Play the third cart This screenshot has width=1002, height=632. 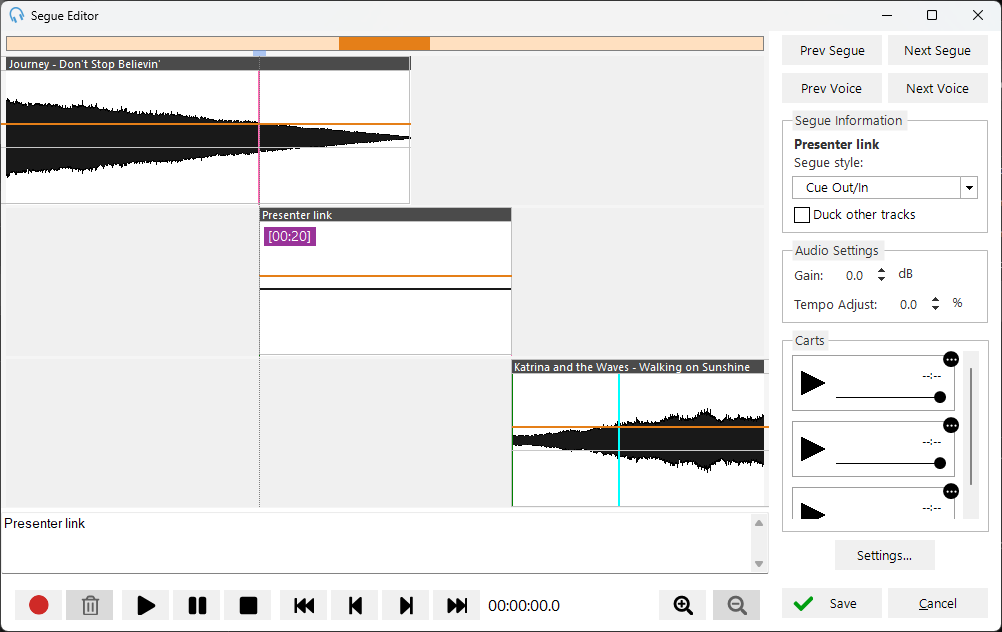(x=813, y=511)
